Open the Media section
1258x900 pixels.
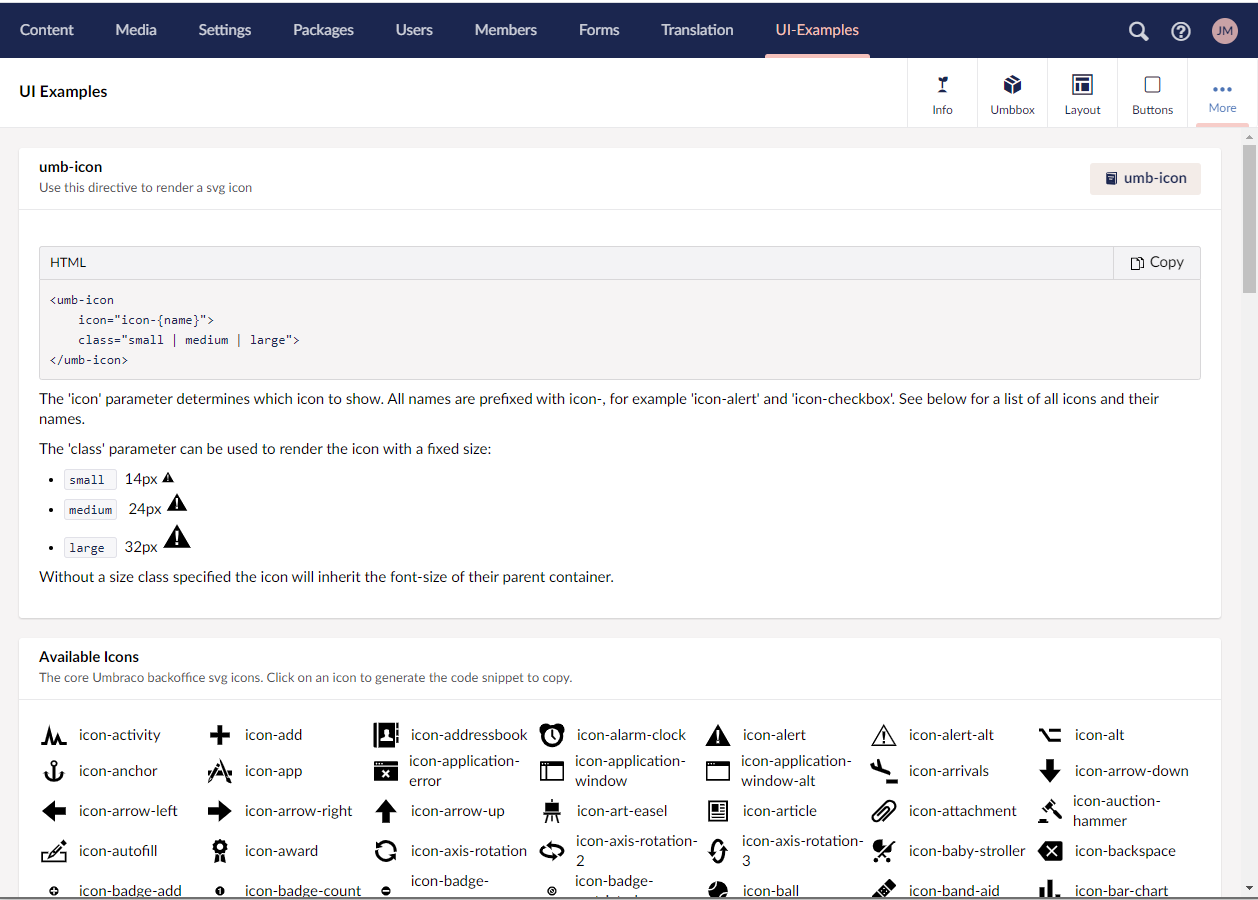point(136,30)
